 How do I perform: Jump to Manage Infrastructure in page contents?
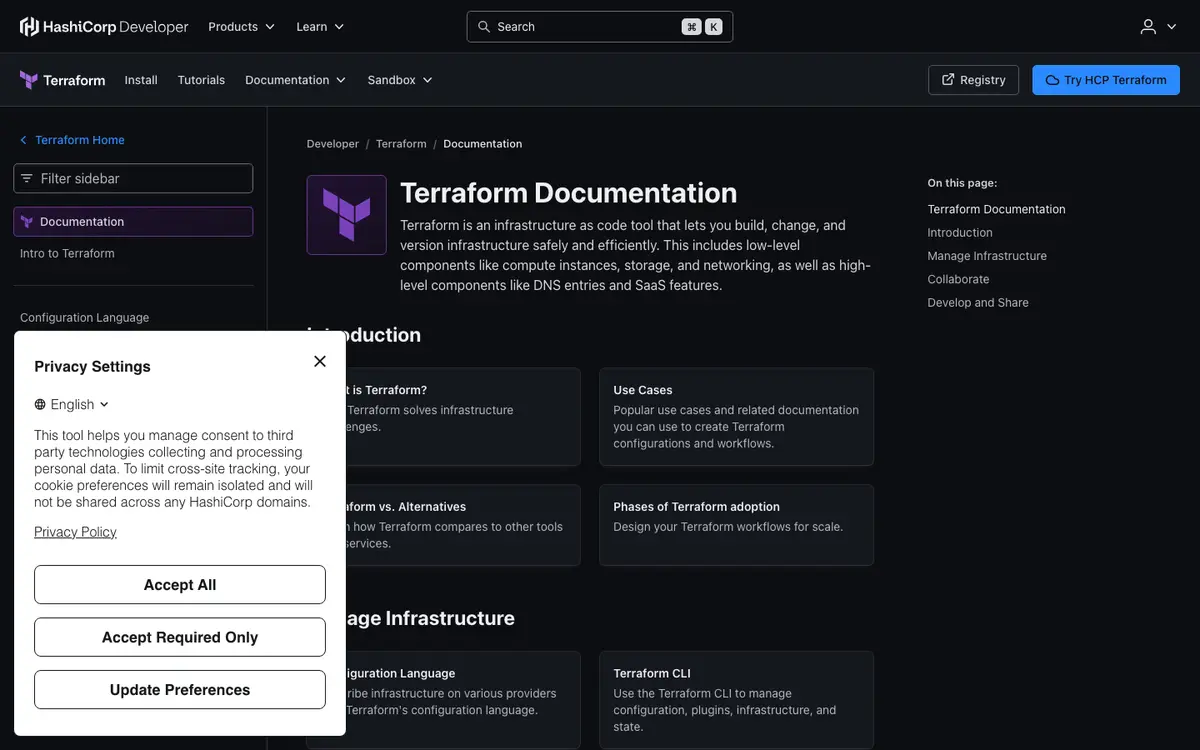(x=987, y=256)
